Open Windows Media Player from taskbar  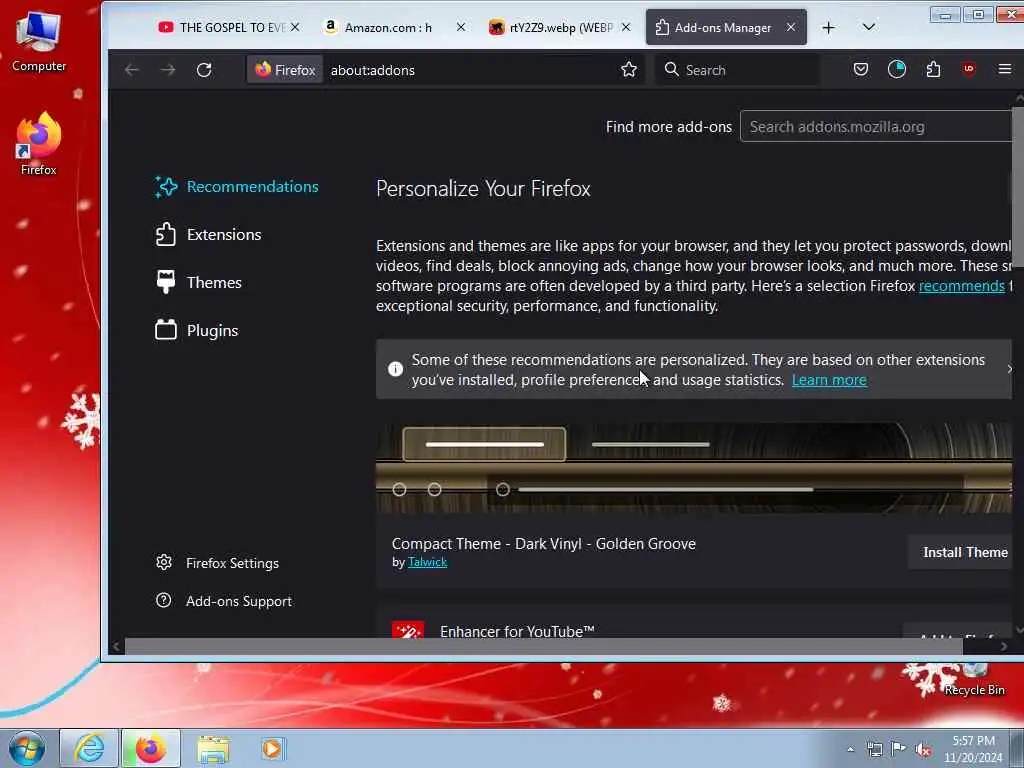(272, 749)
